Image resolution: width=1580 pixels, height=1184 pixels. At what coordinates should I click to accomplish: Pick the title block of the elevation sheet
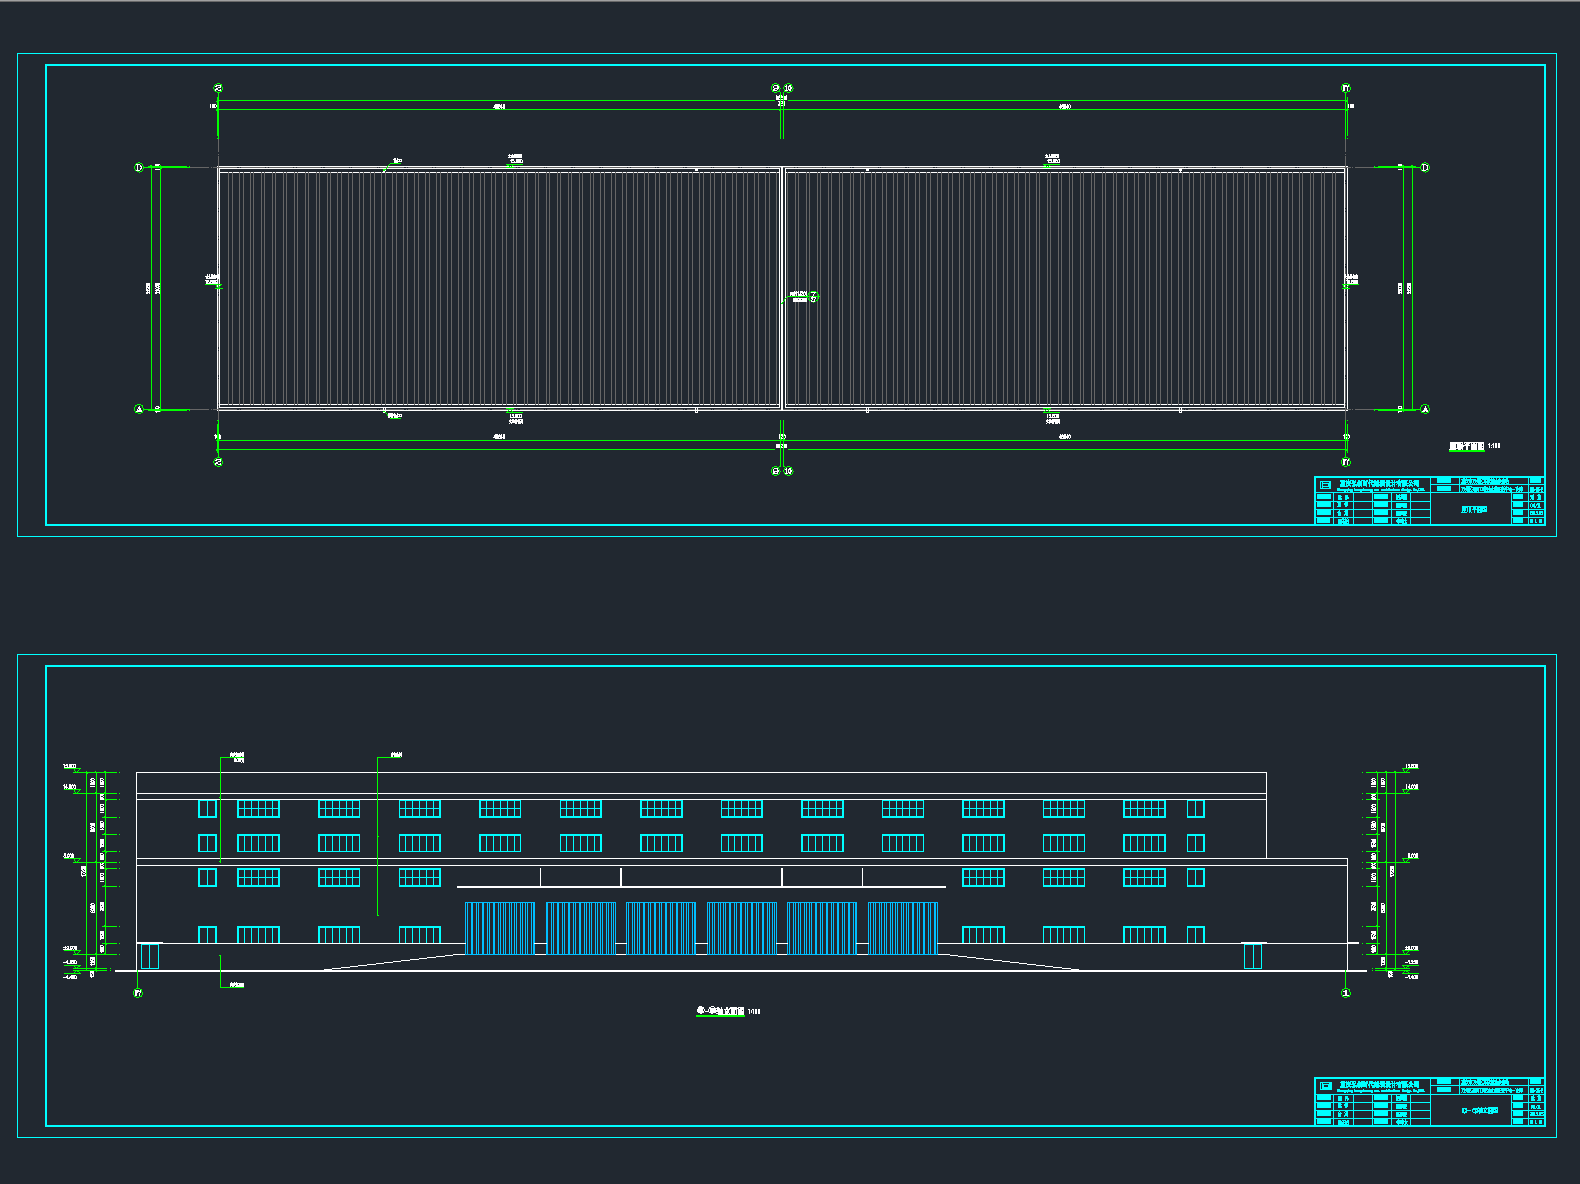tap(1429, 1101)
